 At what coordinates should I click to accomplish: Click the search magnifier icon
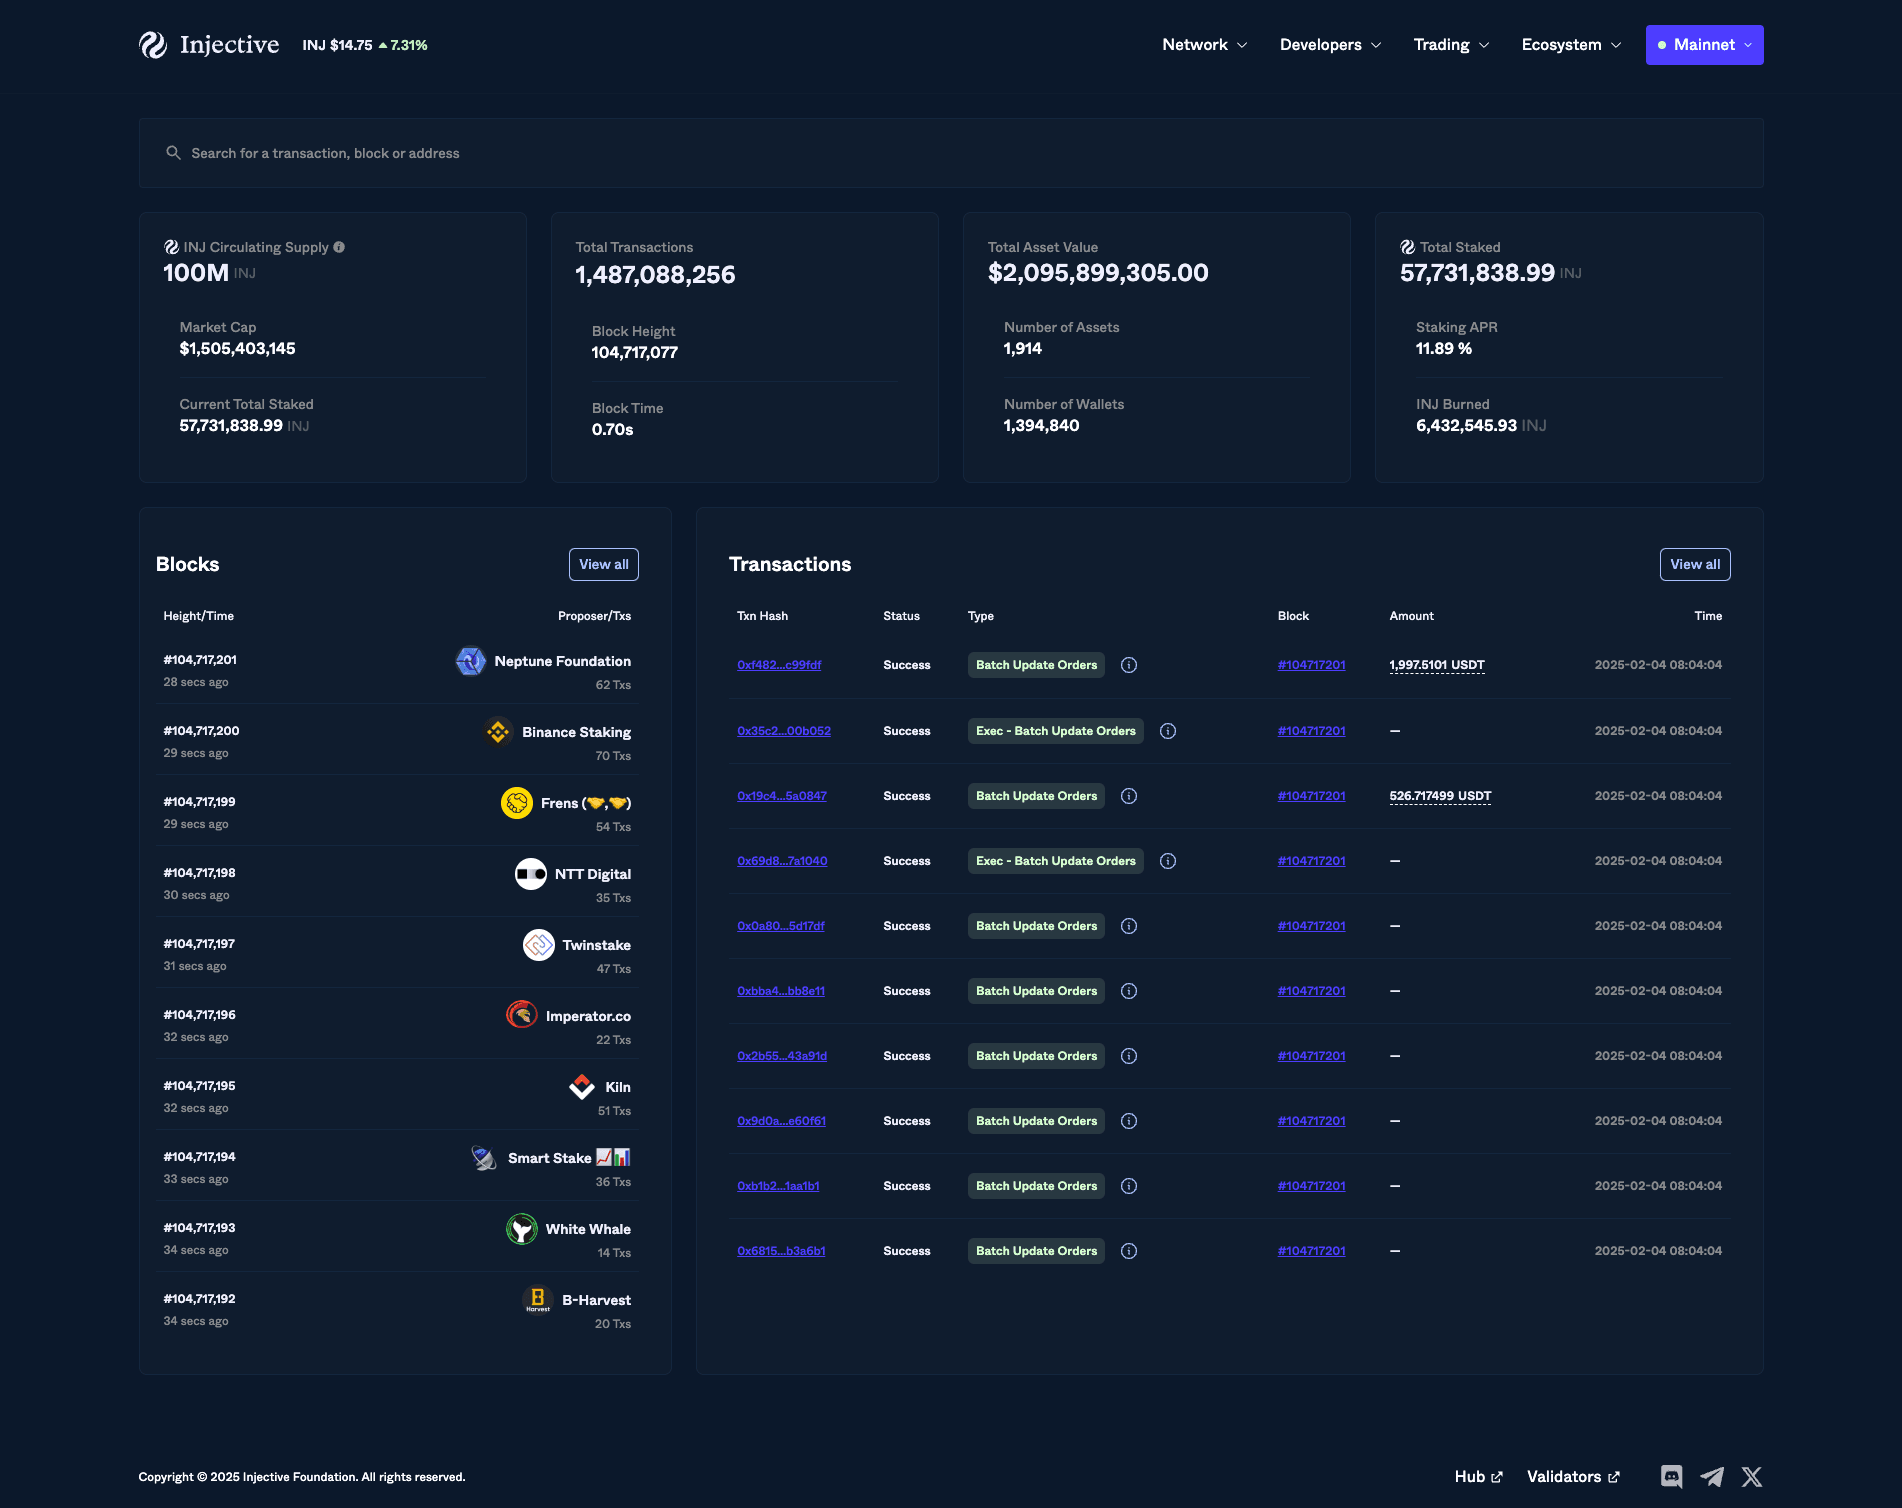point(173,153)
